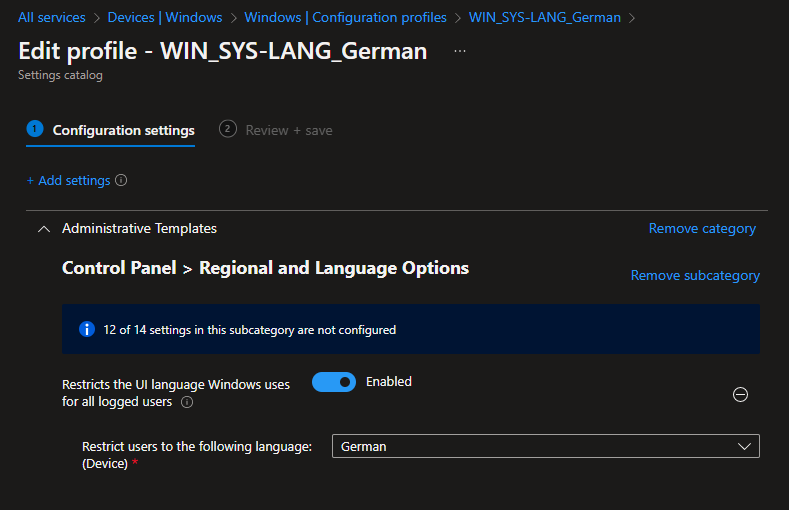Click the info icon beside Restricts UI language setting
The image size is (789, 510).
click(x=187, y=402)
